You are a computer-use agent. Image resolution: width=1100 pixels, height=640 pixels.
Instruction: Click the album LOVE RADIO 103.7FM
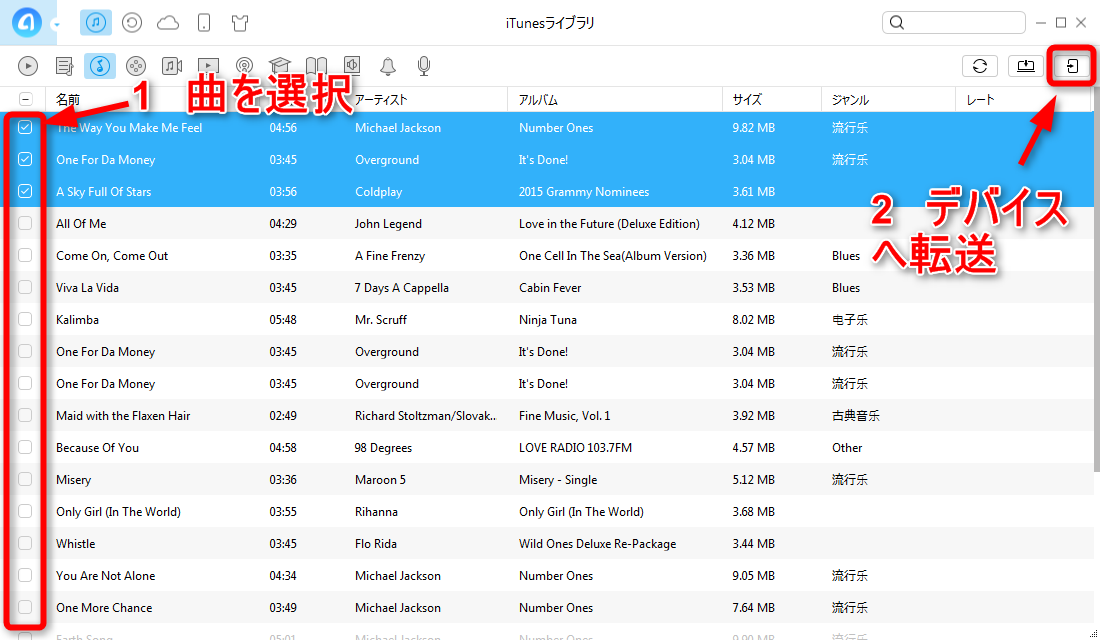575,448
